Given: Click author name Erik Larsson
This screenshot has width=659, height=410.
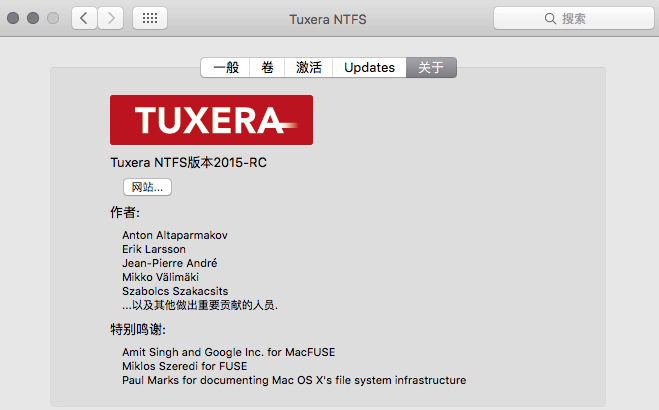Looking at the screenshot, I should click(x=154, y=249).
